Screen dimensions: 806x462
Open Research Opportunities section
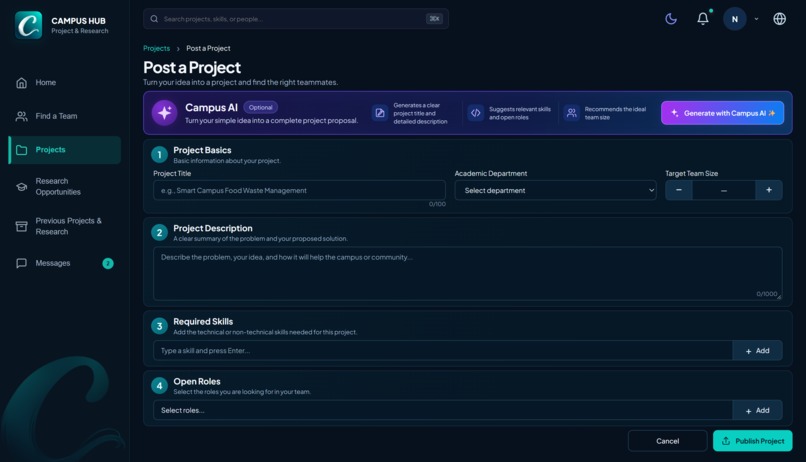point(65,187)
